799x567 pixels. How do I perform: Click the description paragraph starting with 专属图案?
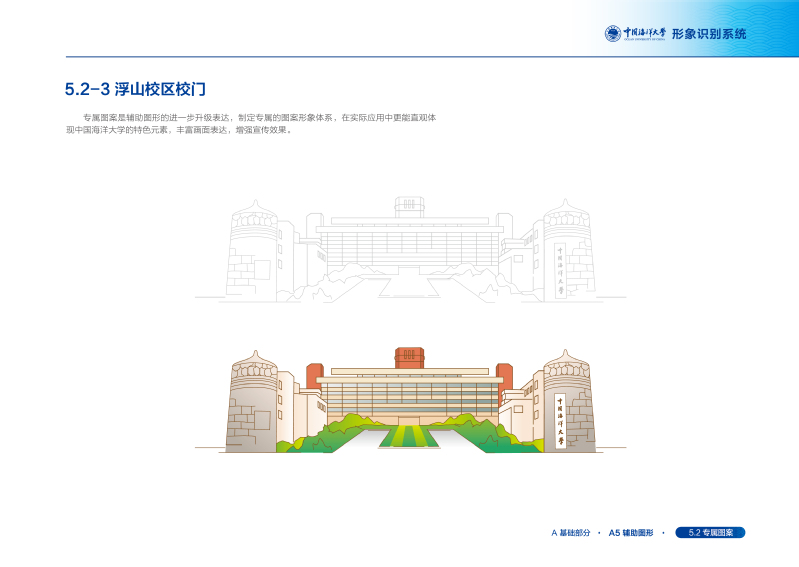250,124
